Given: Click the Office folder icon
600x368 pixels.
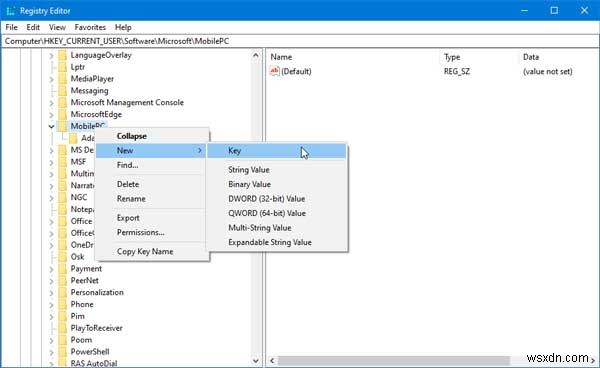Looking at the screenshot, I should [62, 221].
